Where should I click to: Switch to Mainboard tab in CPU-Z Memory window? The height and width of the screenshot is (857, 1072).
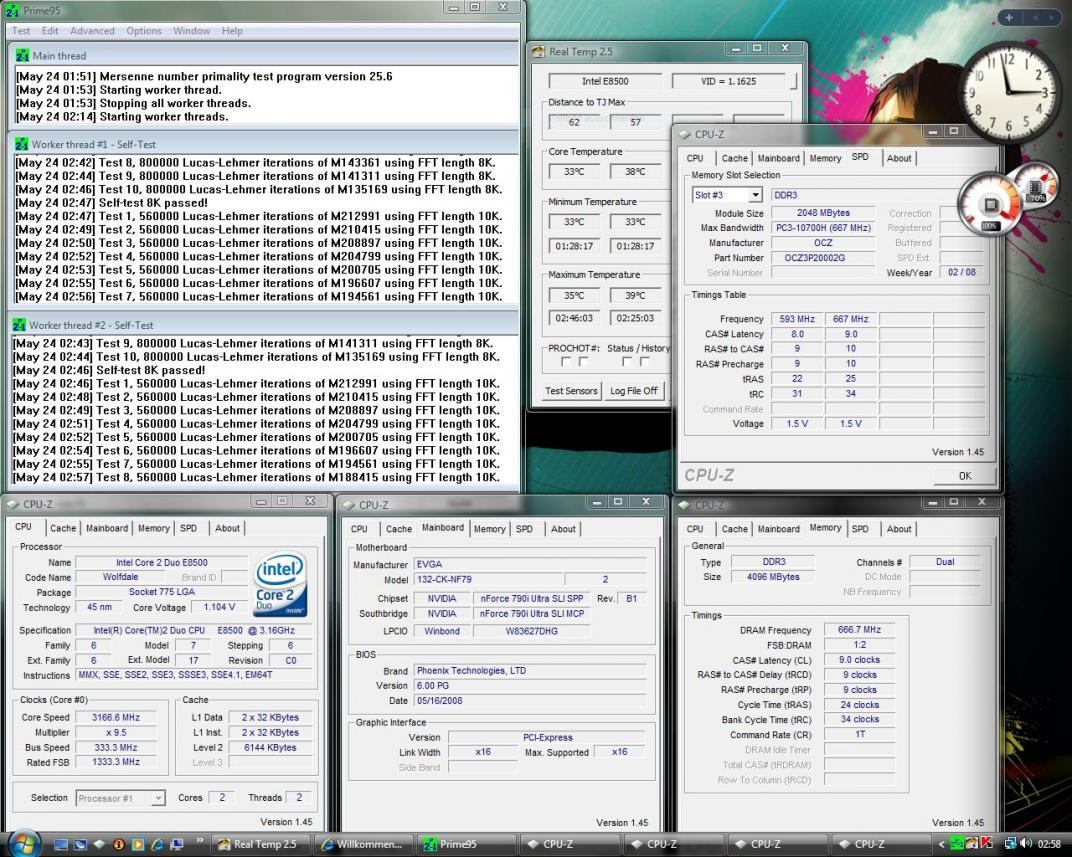[779, 529]
